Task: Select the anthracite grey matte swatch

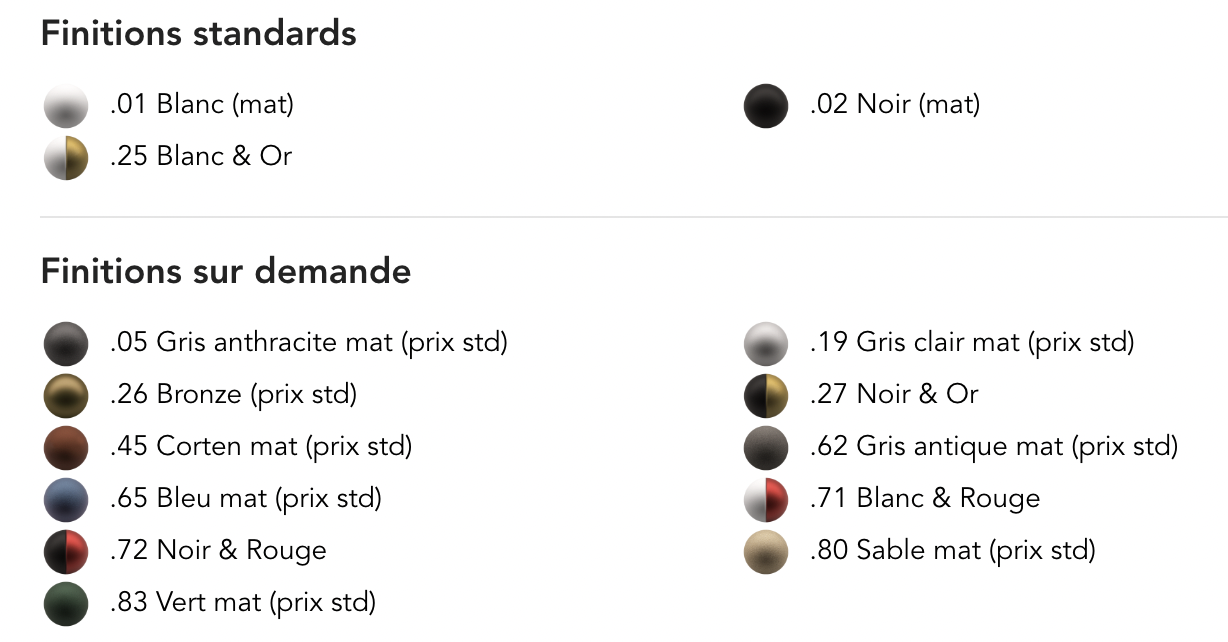Action: click(66, 343)
